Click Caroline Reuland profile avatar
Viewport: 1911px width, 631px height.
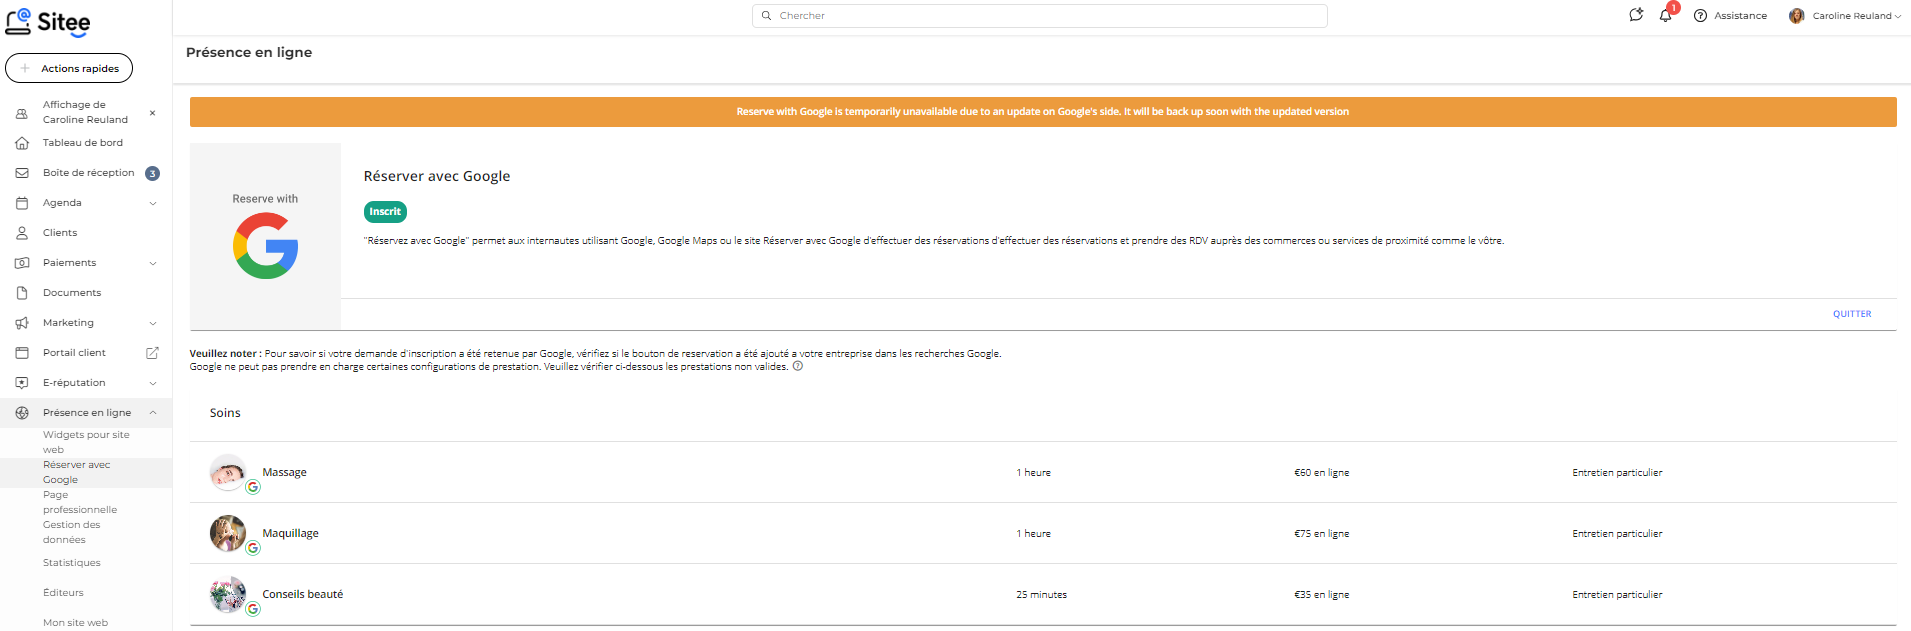click(x=1796, y=16)
